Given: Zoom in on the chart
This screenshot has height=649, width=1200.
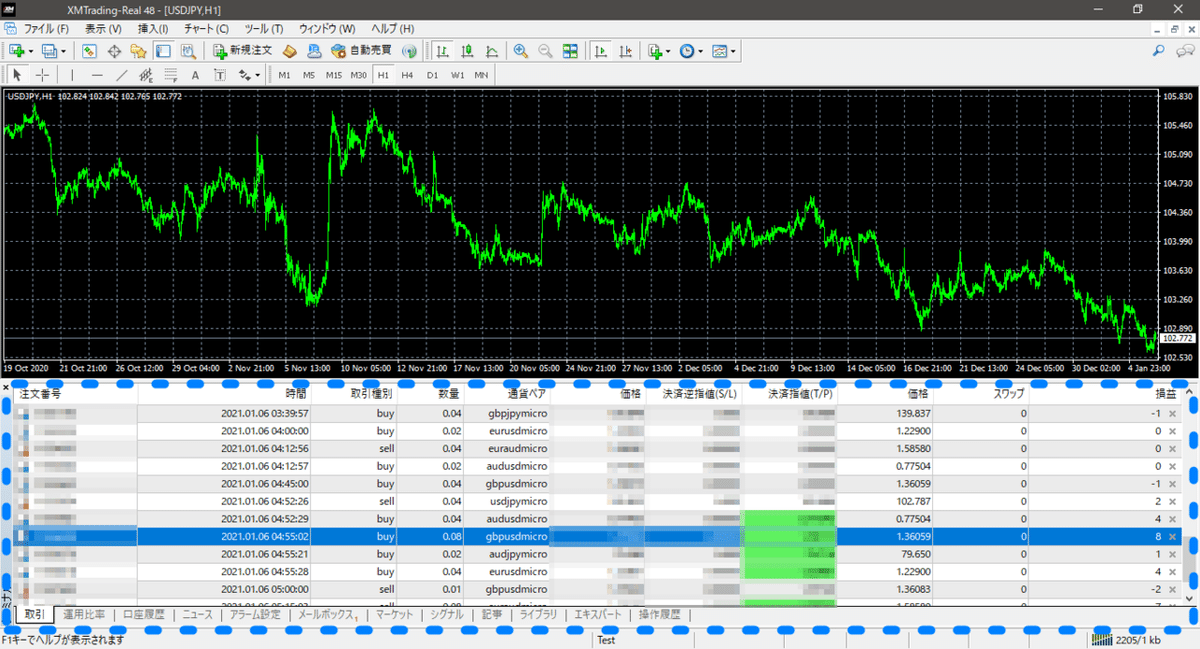Looking at the screenshot, I should pos(521,50).
